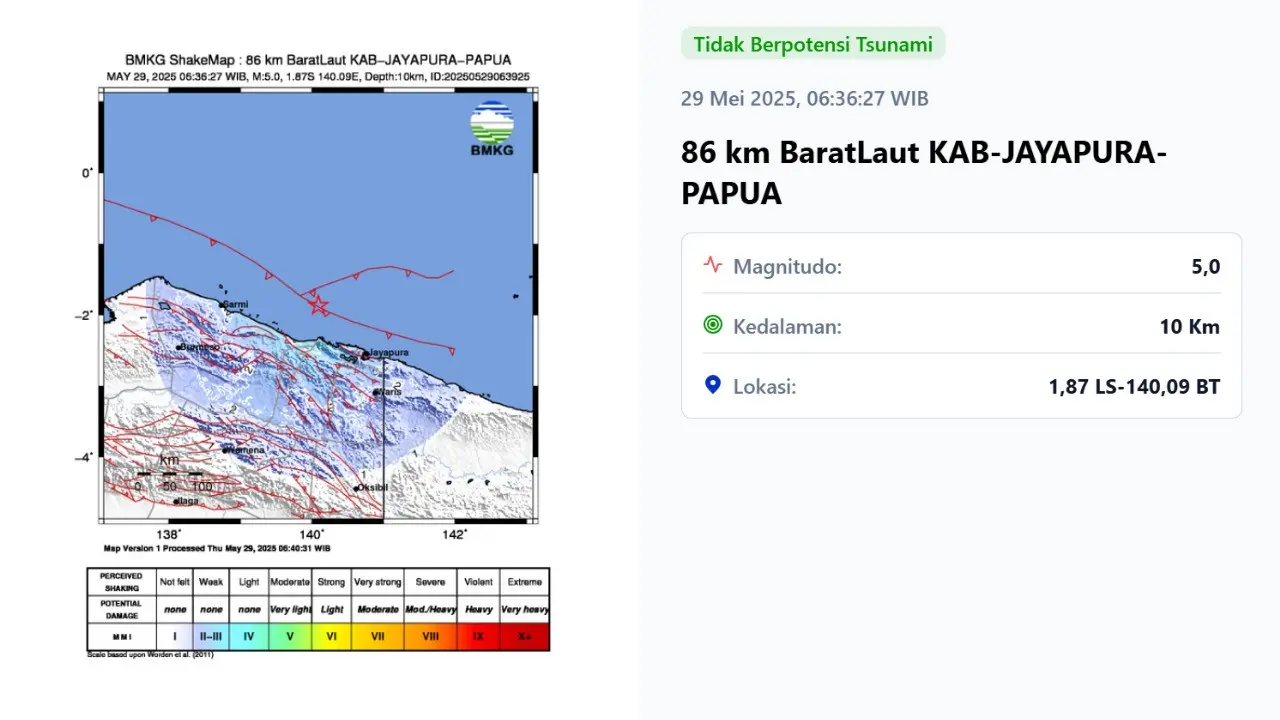Click the PERCEIVED SHAKING row label
The image size is (1280, 720).
122,581
